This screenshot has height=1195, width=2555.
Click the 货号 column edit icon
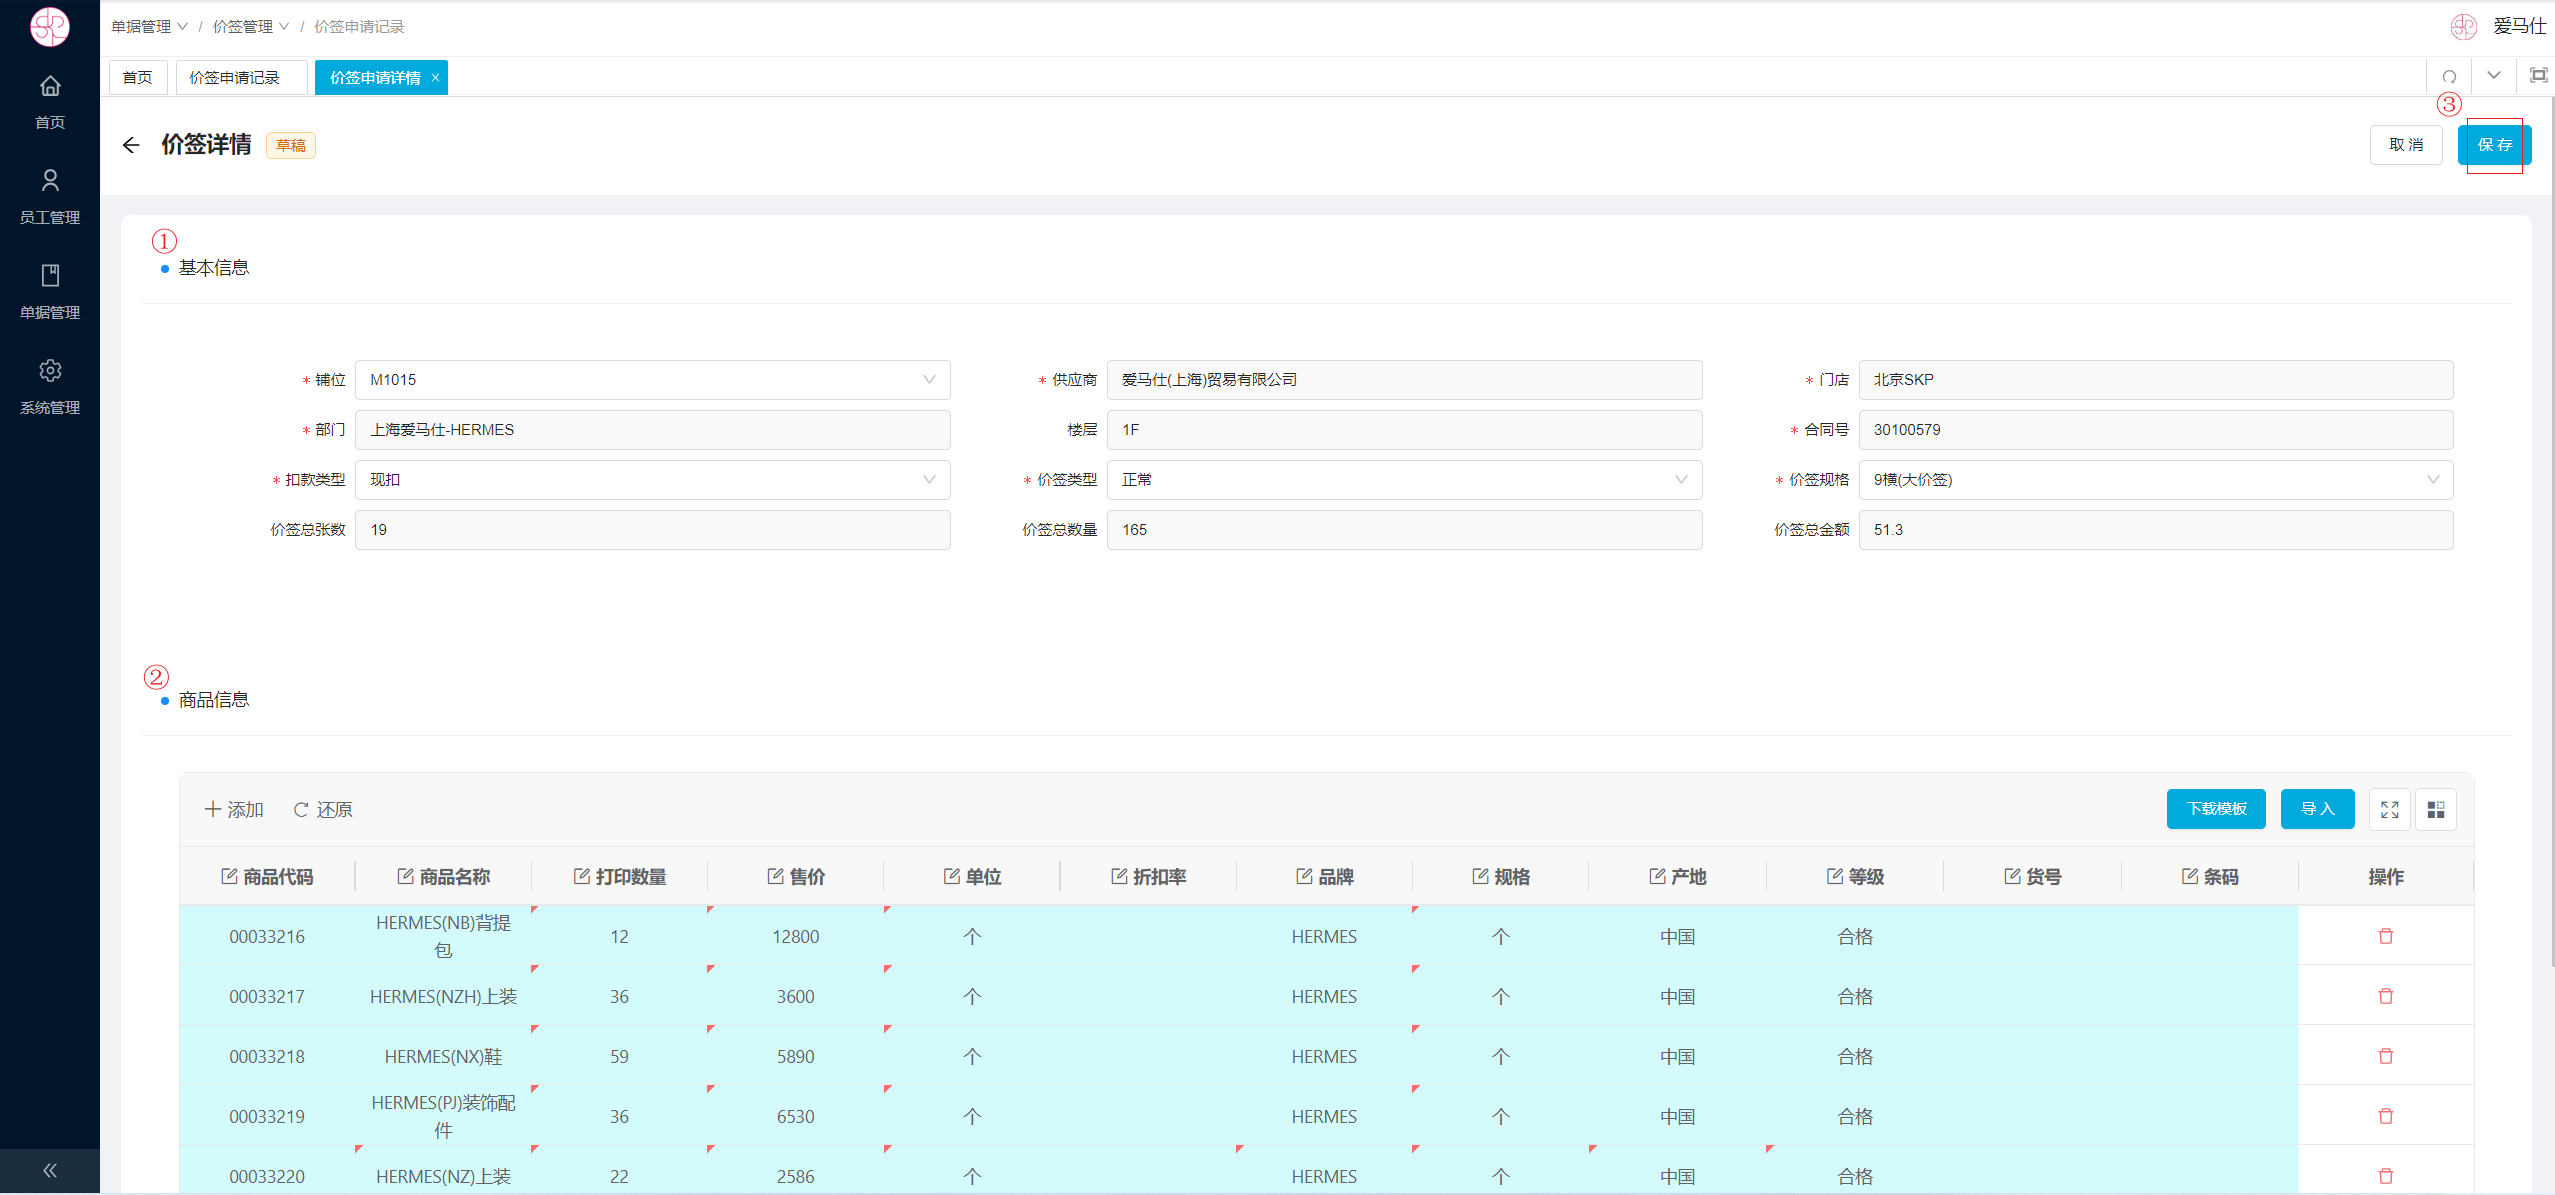pos(2012,876)
